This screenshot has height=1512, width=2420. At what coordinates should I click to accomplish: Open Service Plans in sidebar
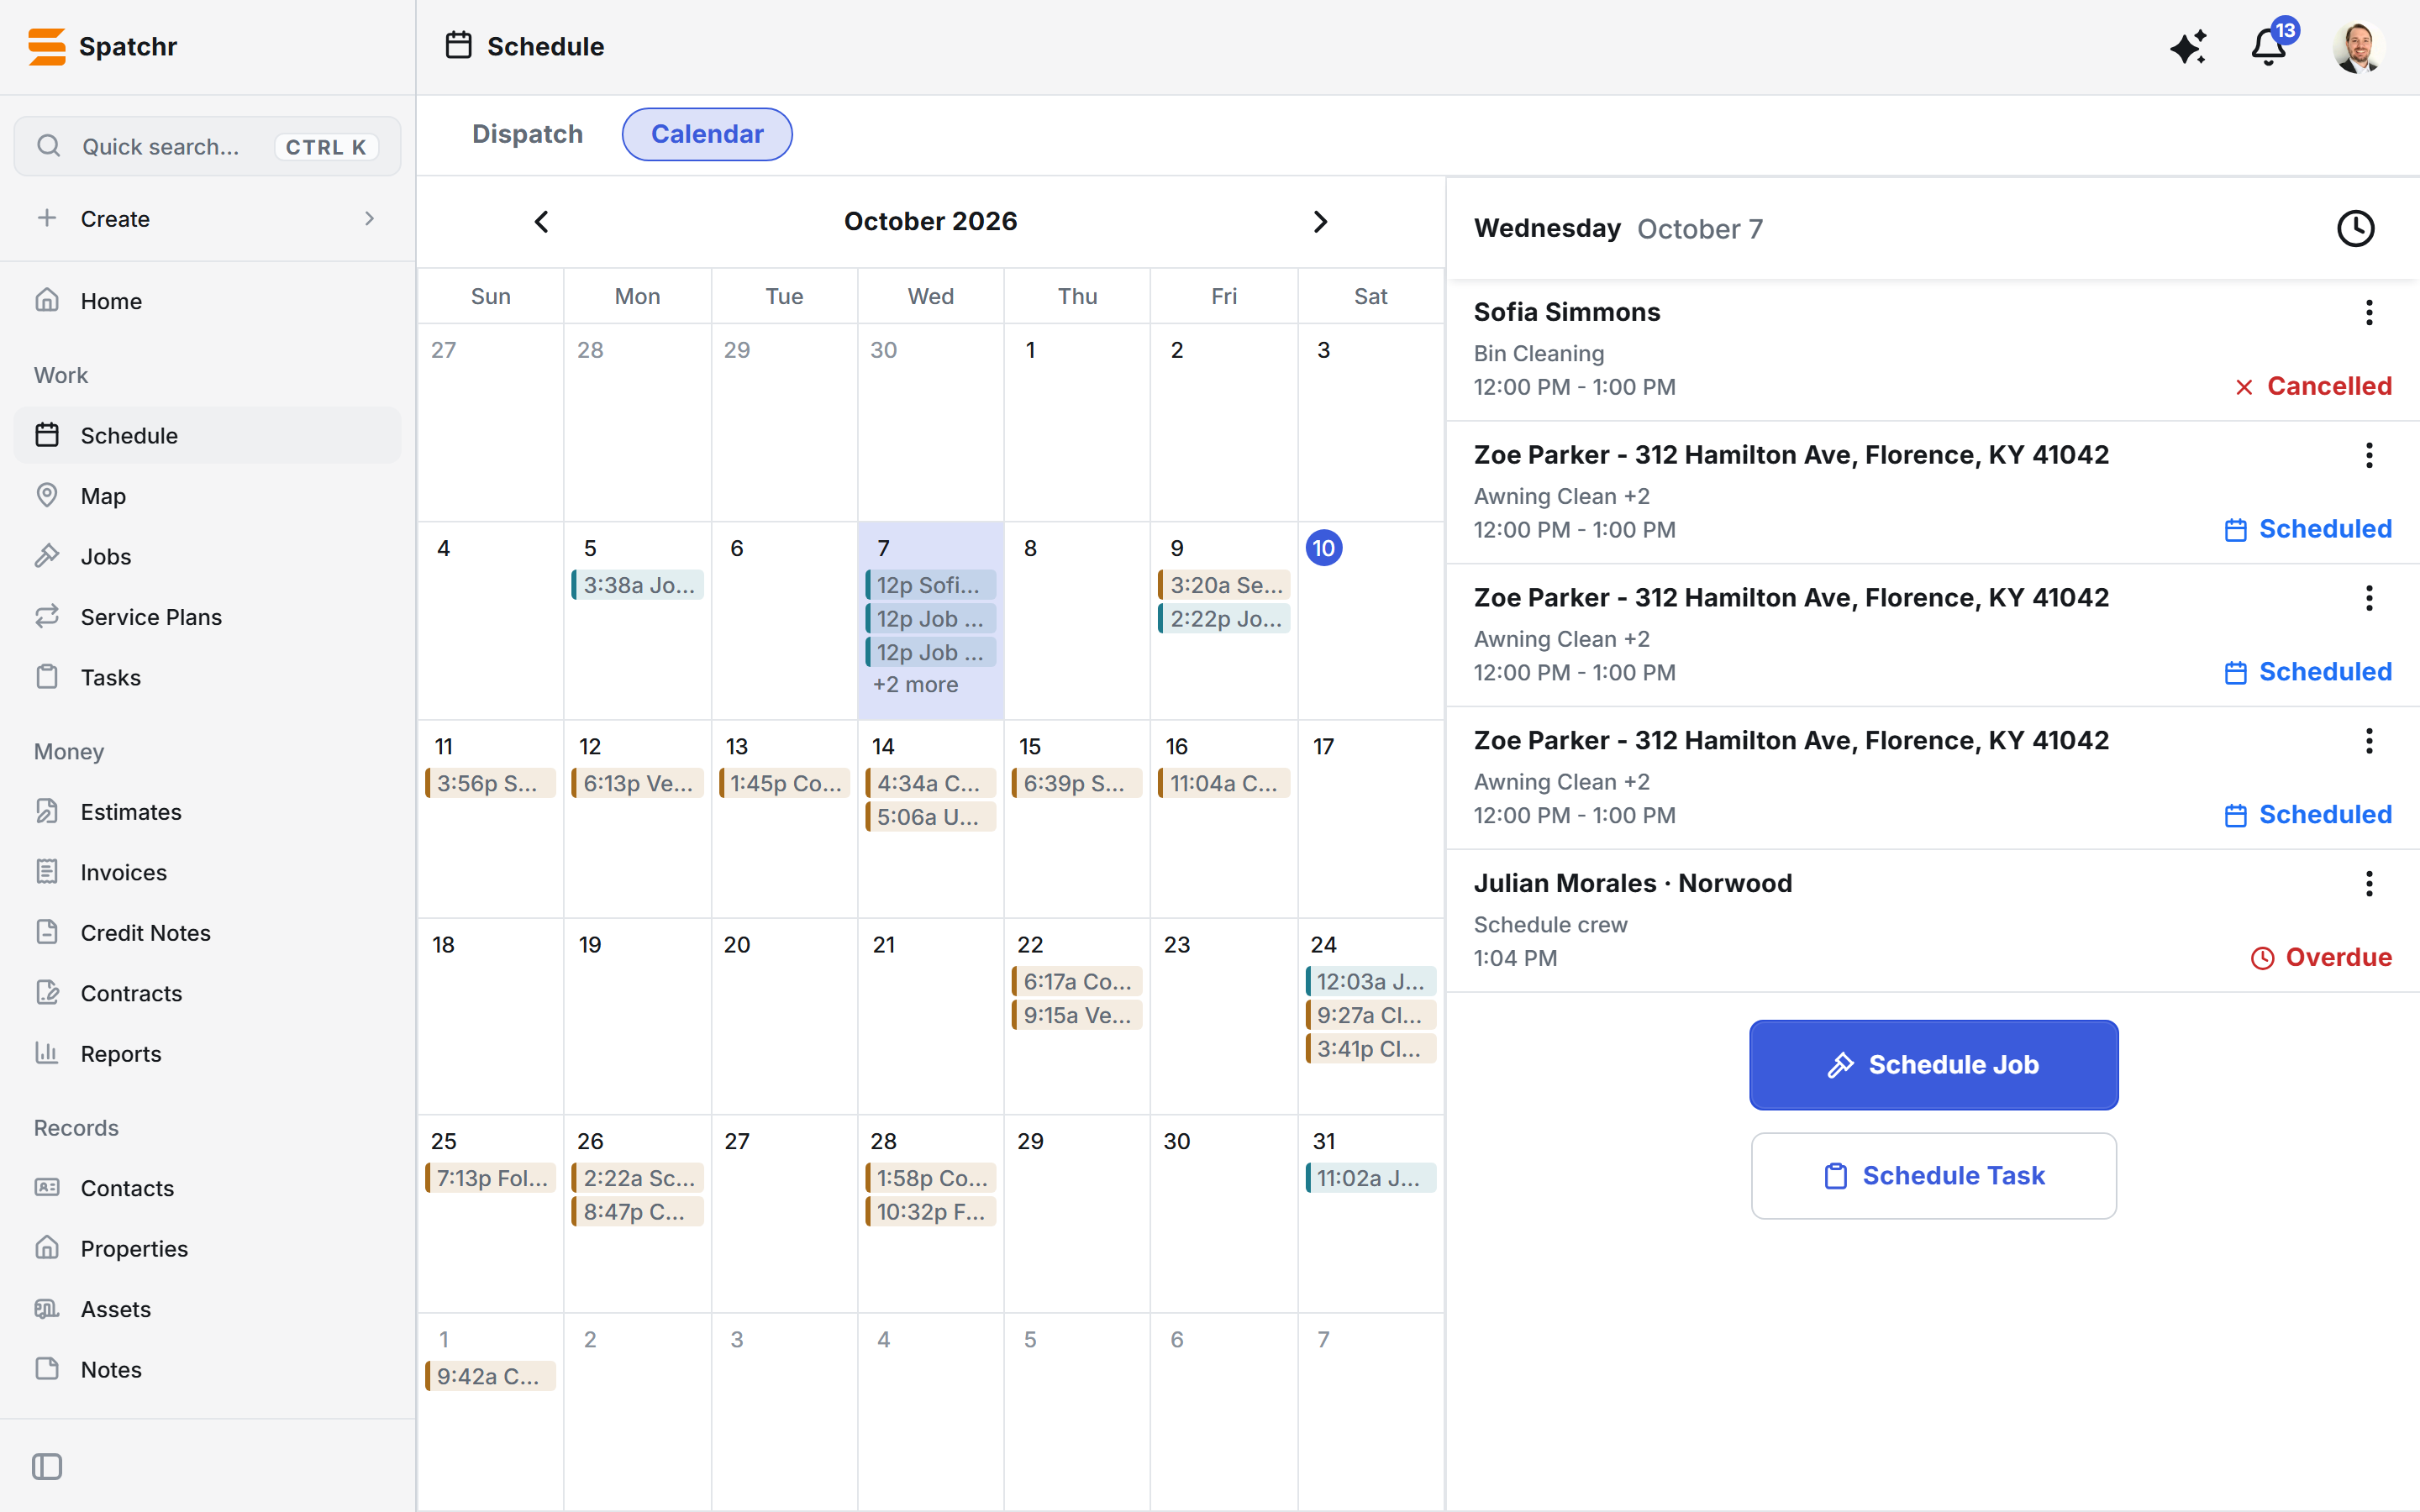[207, 617]
